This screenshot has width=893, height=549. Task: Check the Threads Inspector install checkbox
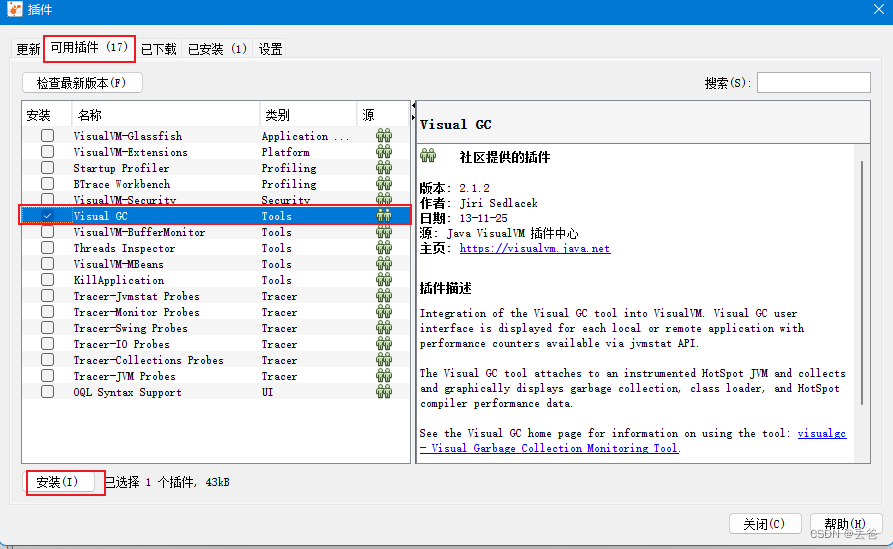47,248
